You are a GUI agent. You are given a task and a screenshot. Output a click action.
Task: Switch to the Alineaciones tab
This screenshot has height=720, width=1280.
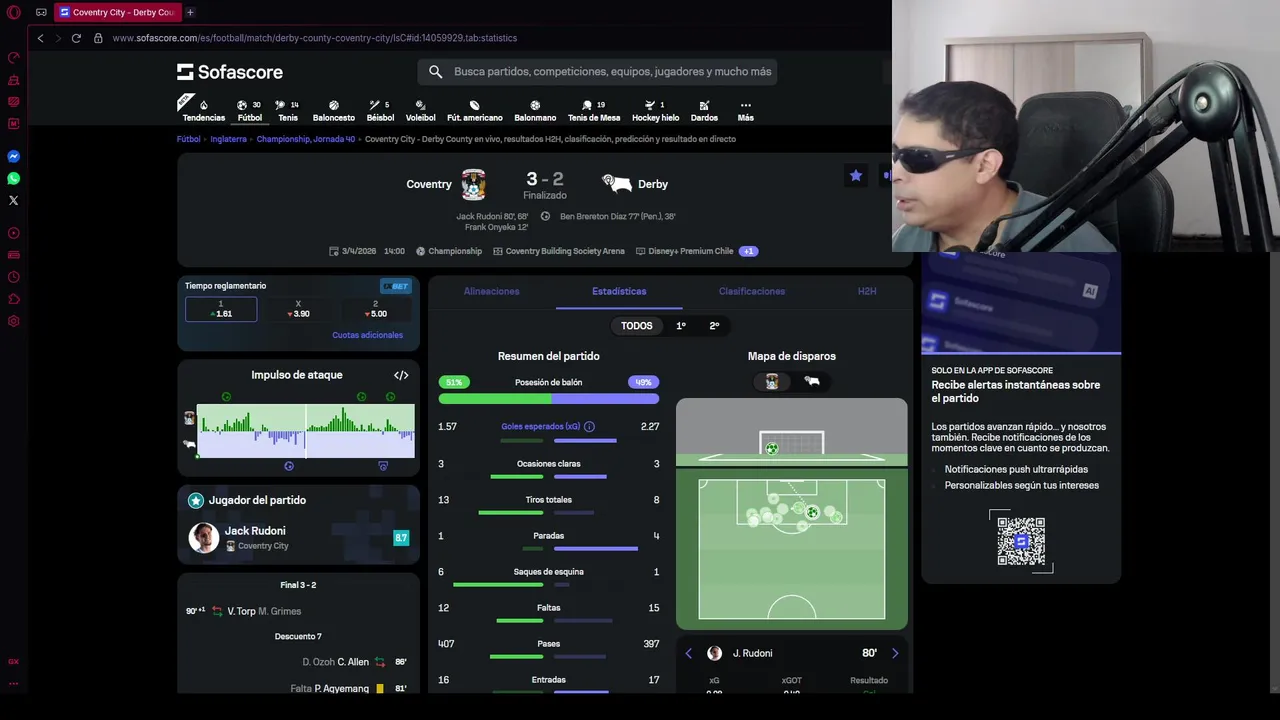(x=491, y=291)
